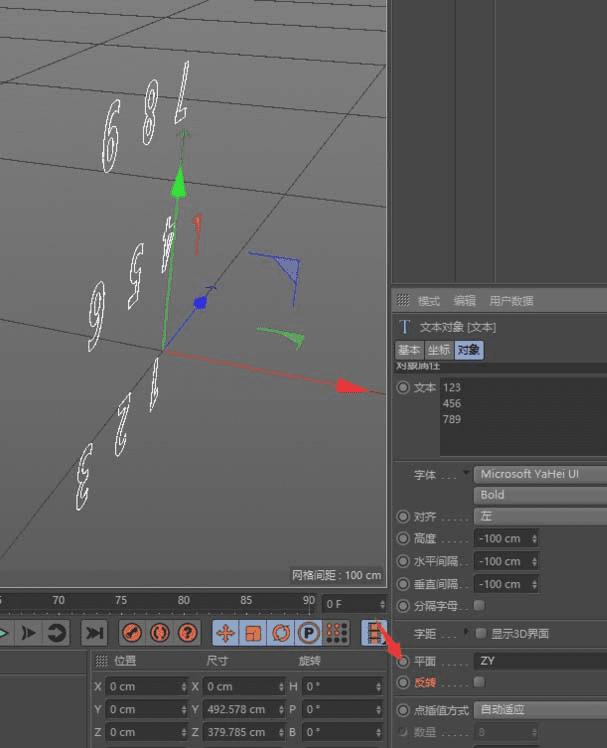Open the 用户数据 menu
The image size is (607, 748).
[510, 301]
